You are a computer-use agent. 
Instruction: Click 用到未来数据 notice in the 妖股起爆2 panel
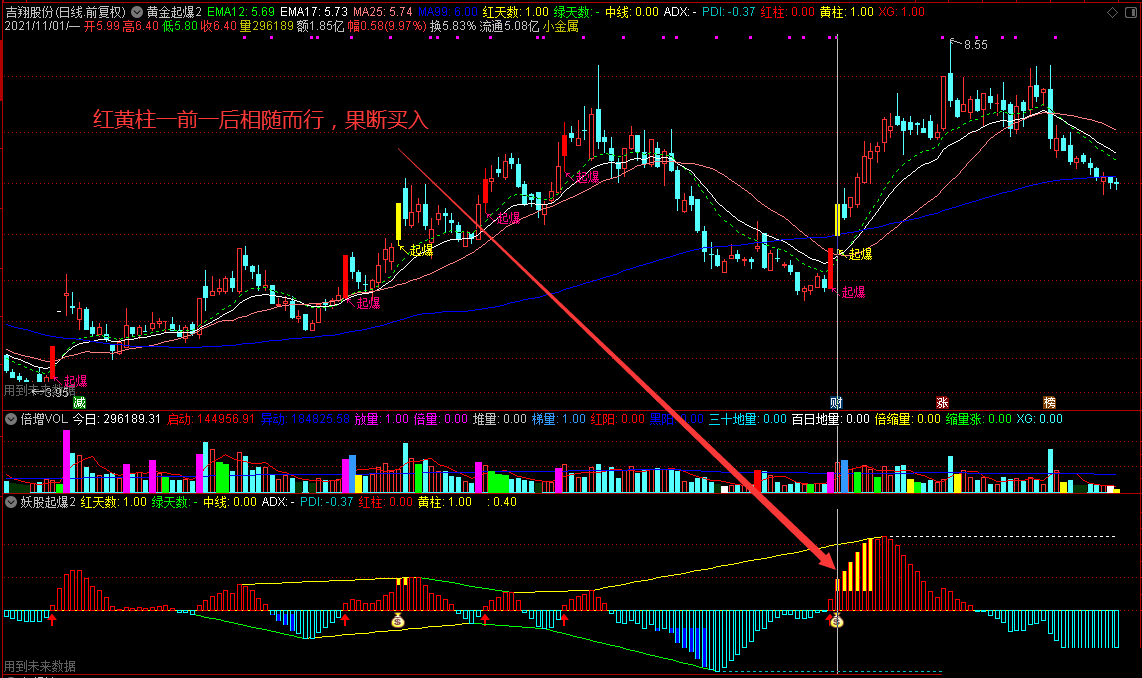pyautogui.click(x=40, y=666)
